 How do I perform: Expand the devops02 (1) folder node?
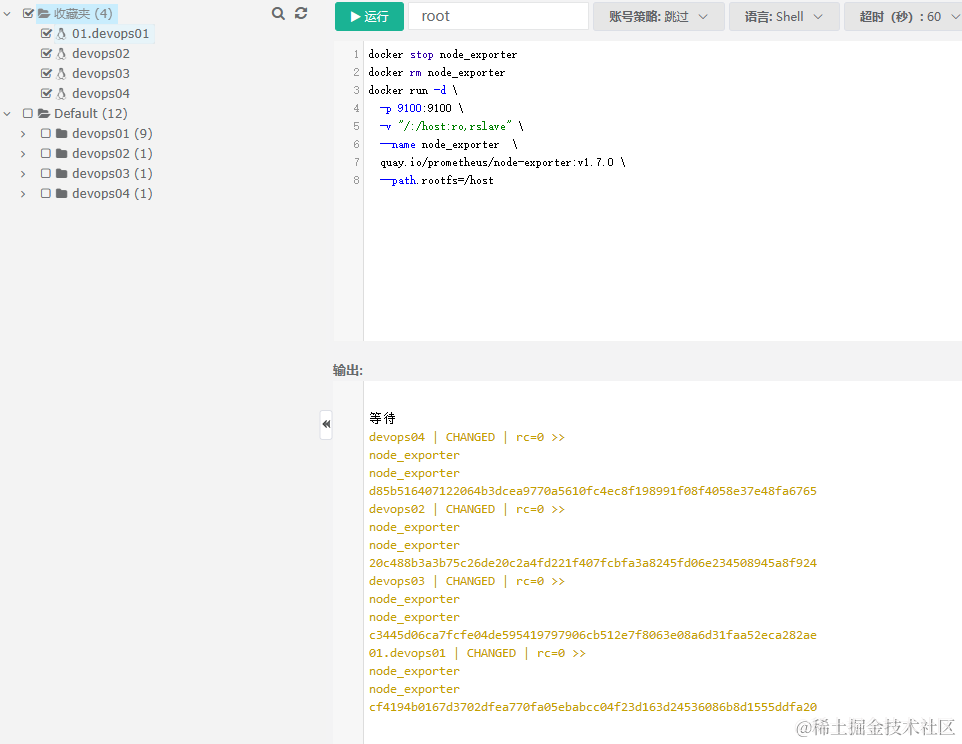click(23, 154)
